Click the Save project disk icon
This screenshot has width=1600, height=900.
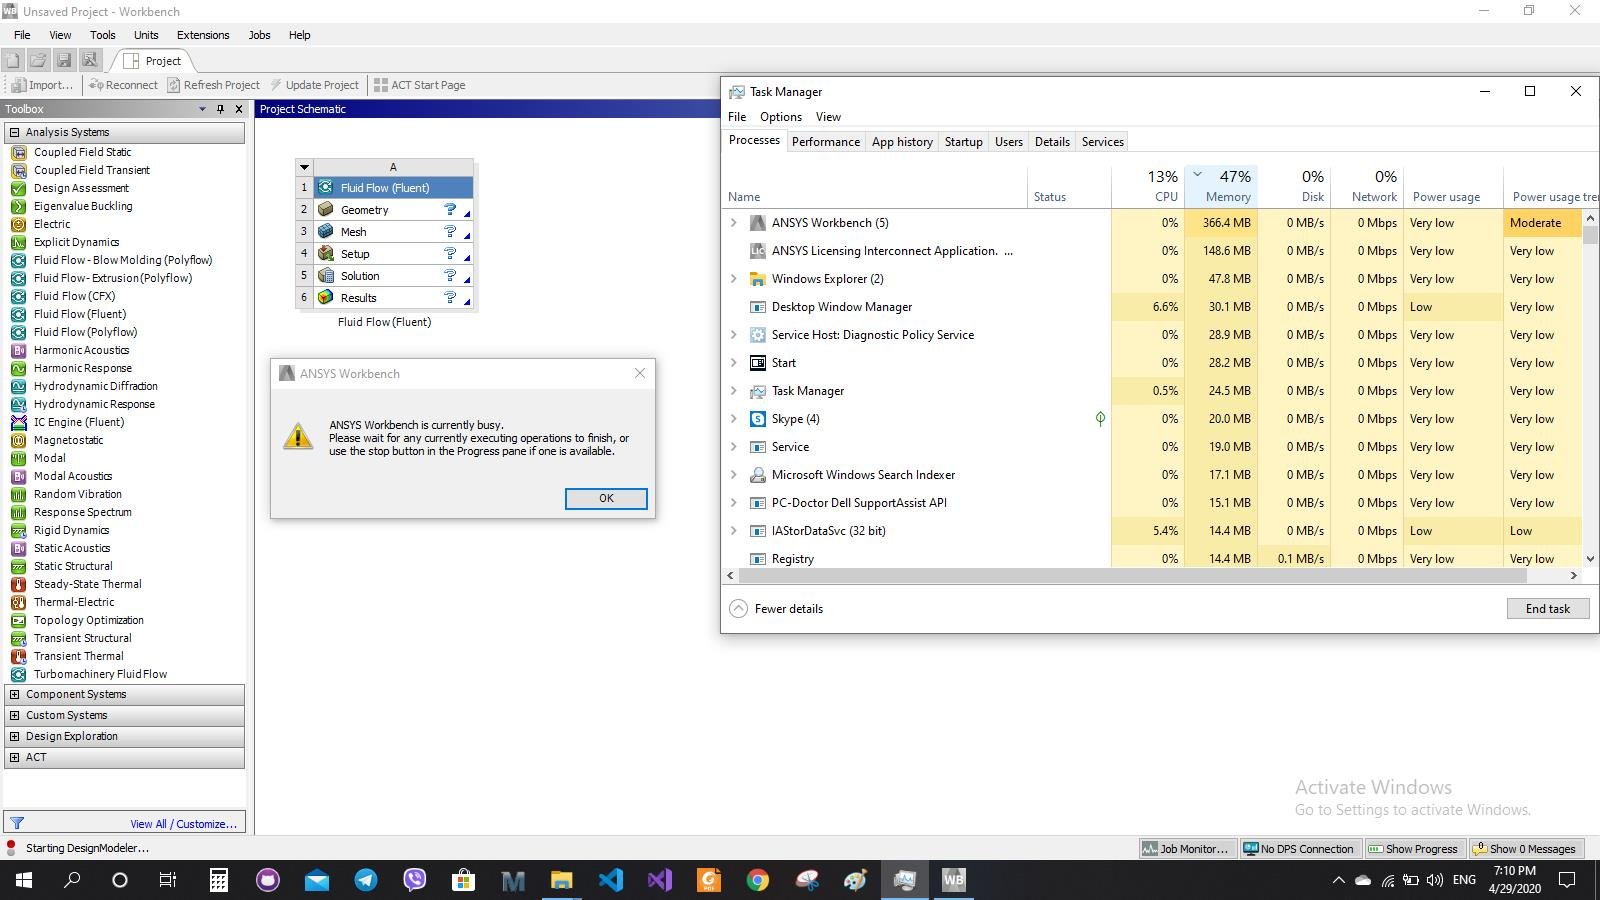(x=64, y=60)
